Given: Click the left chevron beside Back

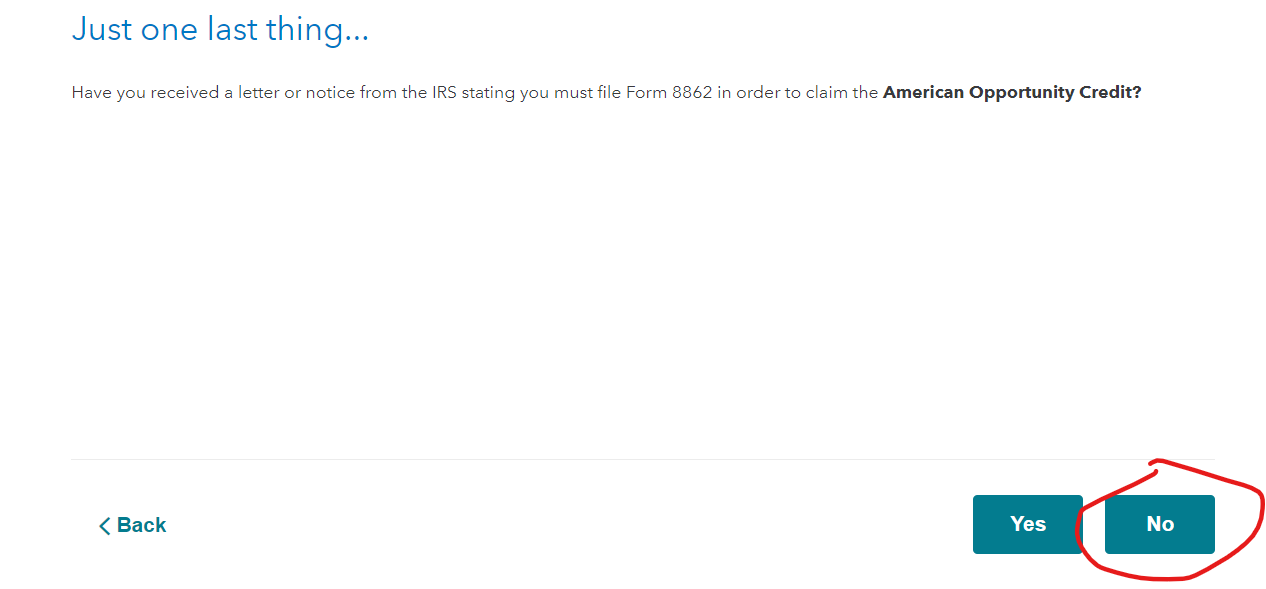Looking at the screenshot, I should coord(104,526).
